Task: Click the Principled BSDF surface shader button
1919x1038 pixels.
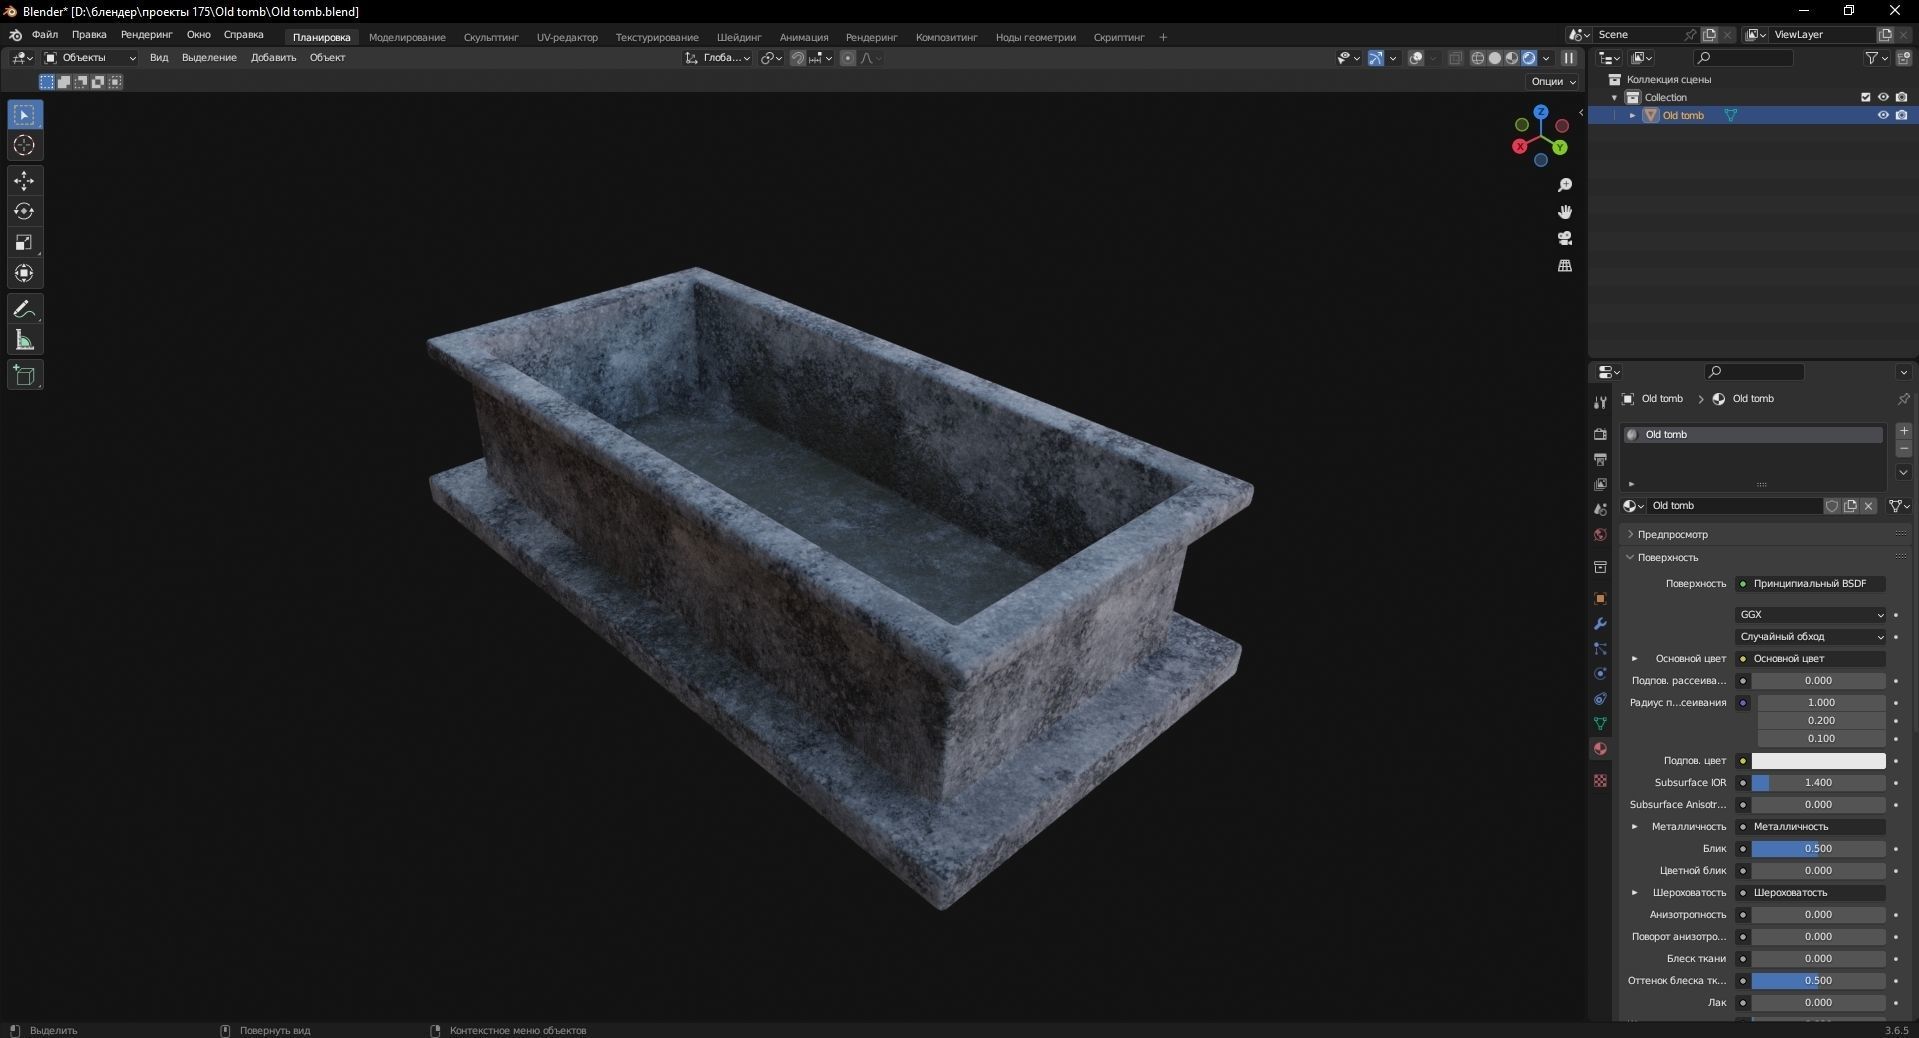Action: pos(1811,584)
